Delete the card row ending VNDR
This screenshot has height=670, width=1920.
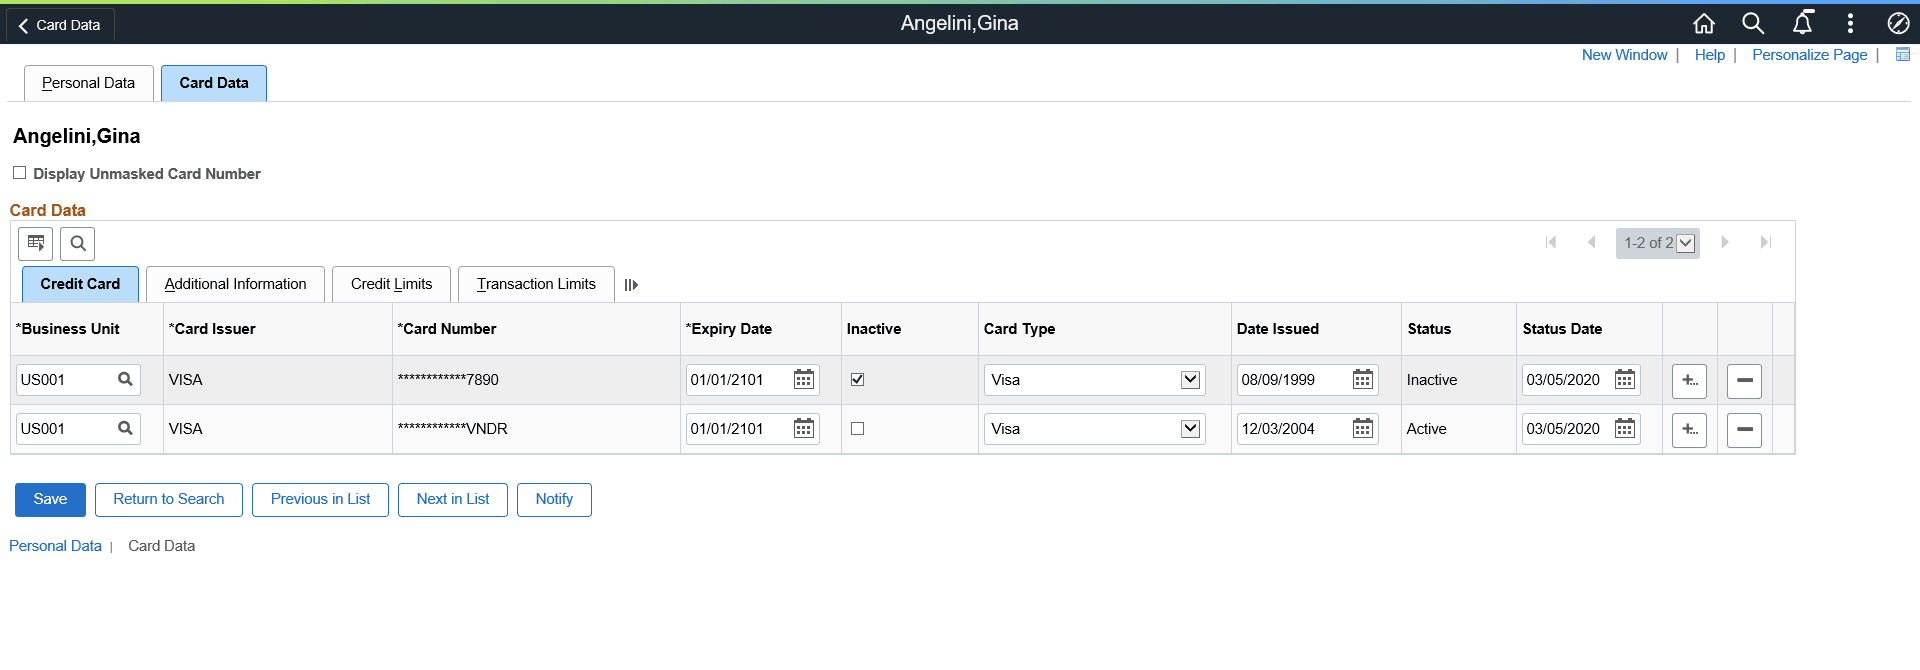click(x=1744, y=429)
